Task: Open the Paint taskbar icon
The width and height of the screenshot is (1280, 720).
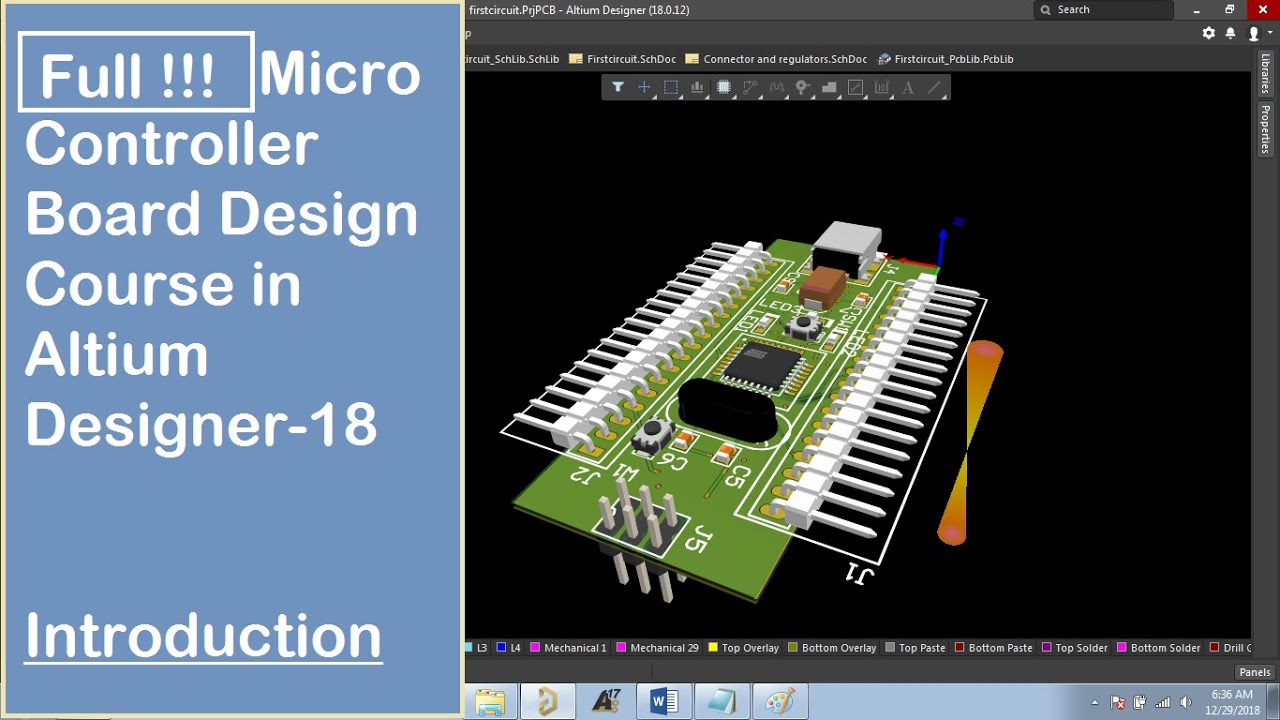Action: (x=779, y=702)
